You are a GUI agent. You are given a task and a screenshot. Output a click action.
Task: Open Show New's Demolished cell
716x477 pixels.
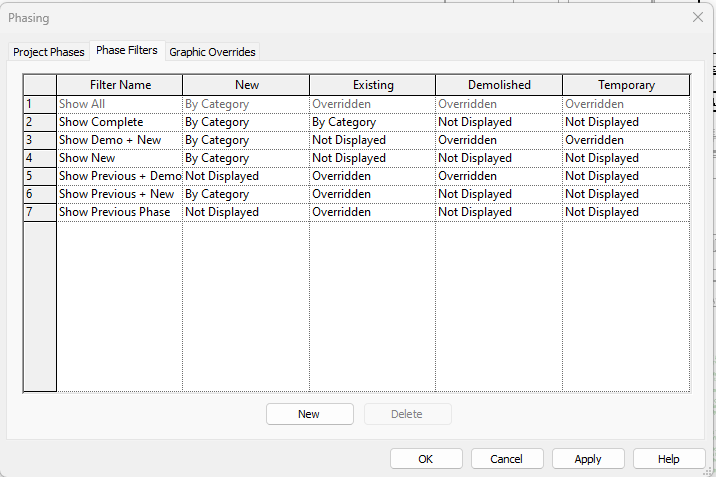coord(499,158)
